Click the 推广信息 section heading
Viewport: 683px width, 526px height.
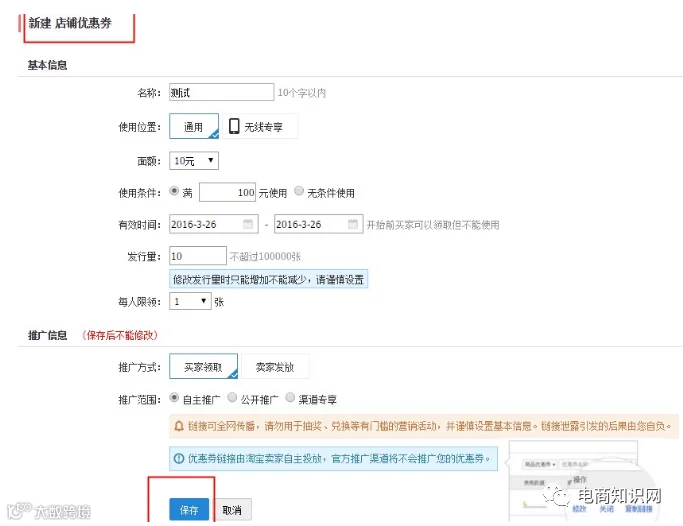[x=47, y=335]
